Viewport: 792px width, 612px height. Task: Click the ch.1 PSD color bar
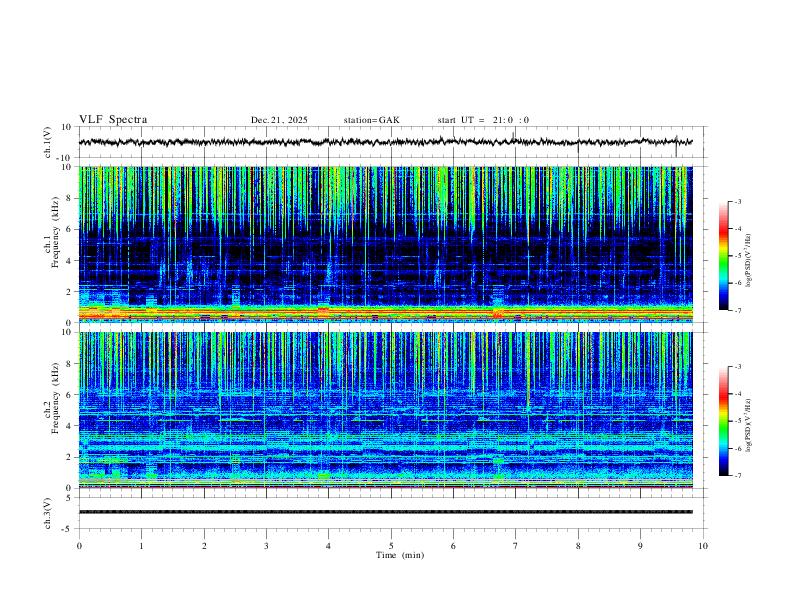[724, 256]
